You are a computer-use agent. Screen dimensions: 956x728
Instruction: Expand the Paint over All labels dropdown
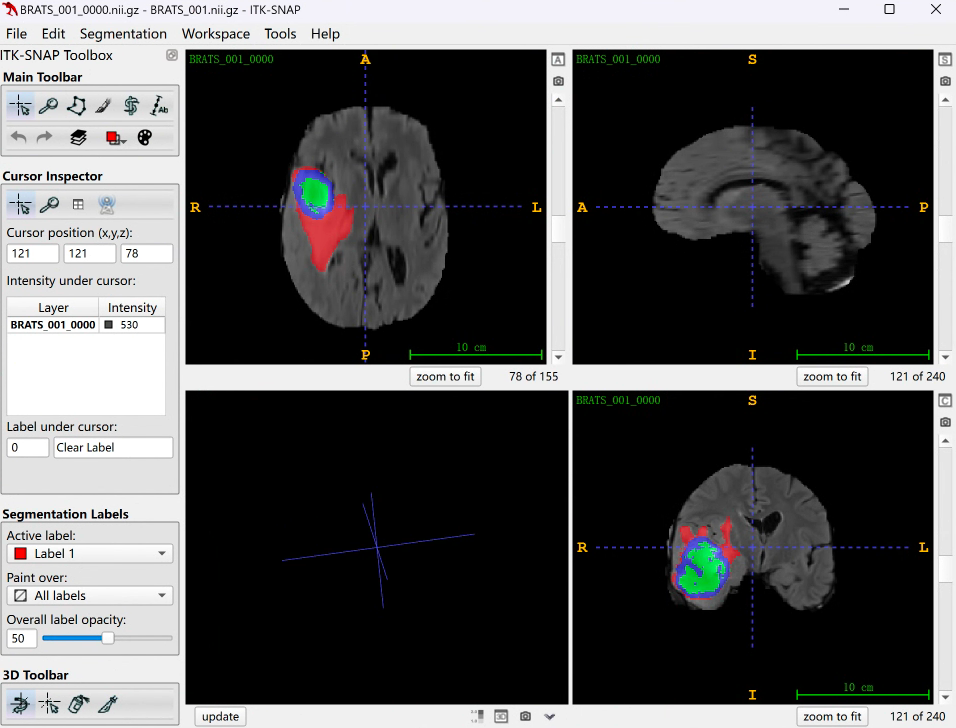coord(90,596)
